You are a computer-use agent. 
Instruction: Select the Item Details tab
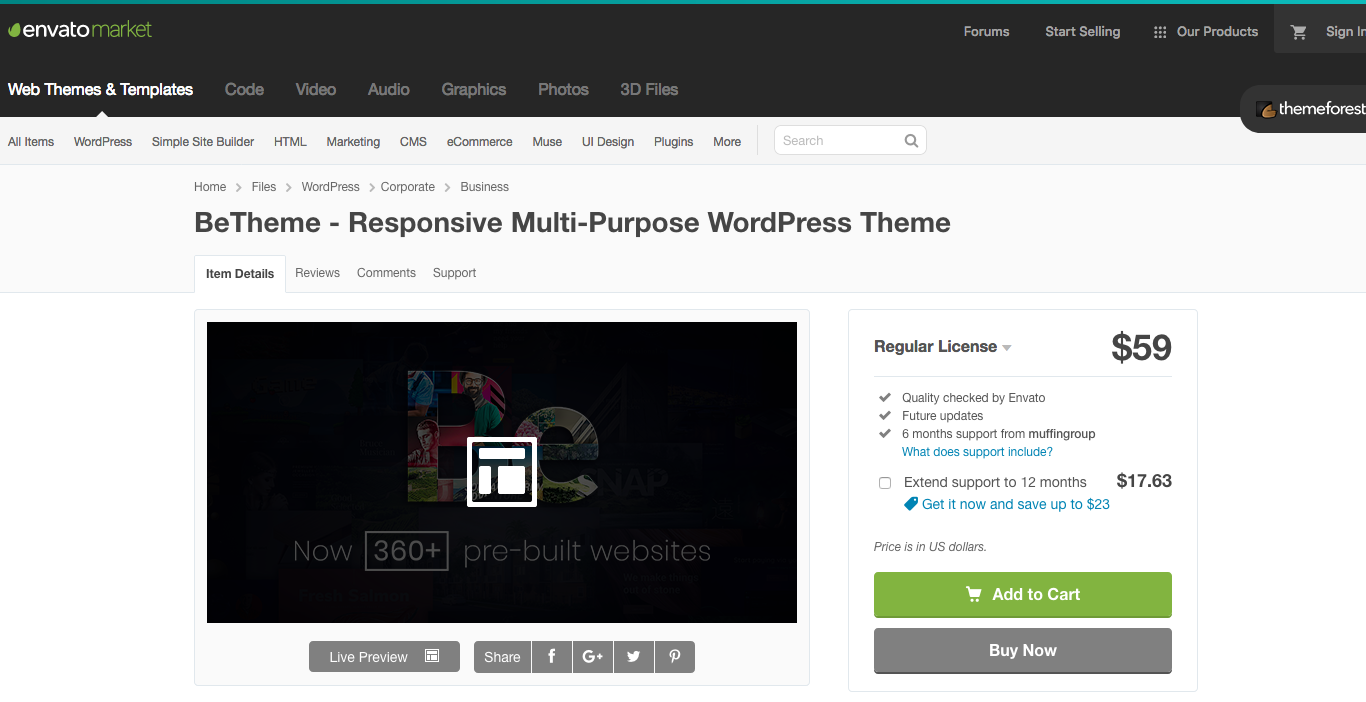tap(240, 274)
